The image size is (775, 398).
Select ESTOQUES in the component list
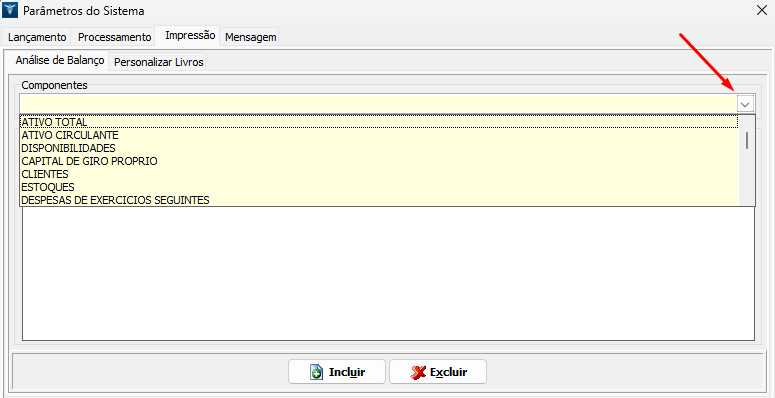(379, 187)
